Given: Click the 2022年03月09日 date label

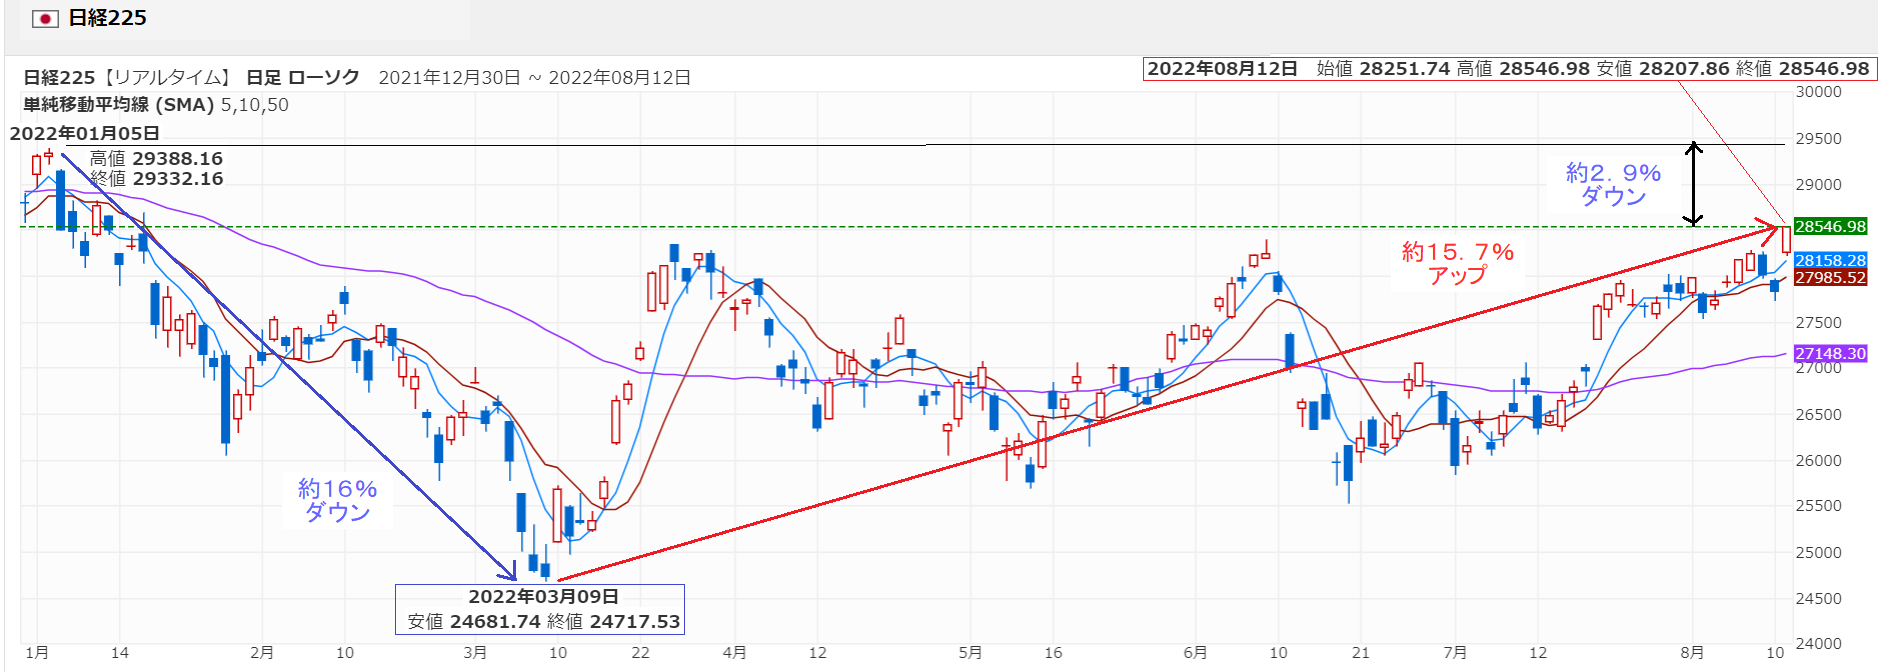Looking at the screenshot, I should 543,596.
